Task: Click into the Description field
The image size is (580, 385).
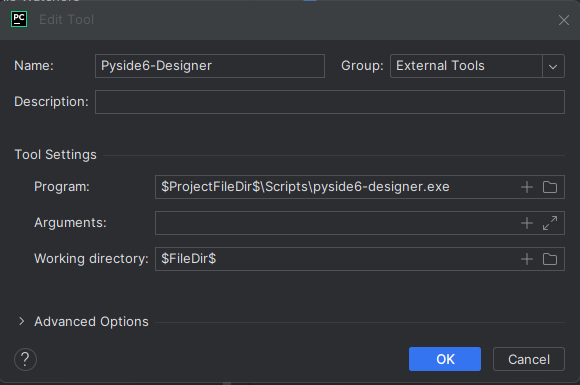Action: (330, 102)
